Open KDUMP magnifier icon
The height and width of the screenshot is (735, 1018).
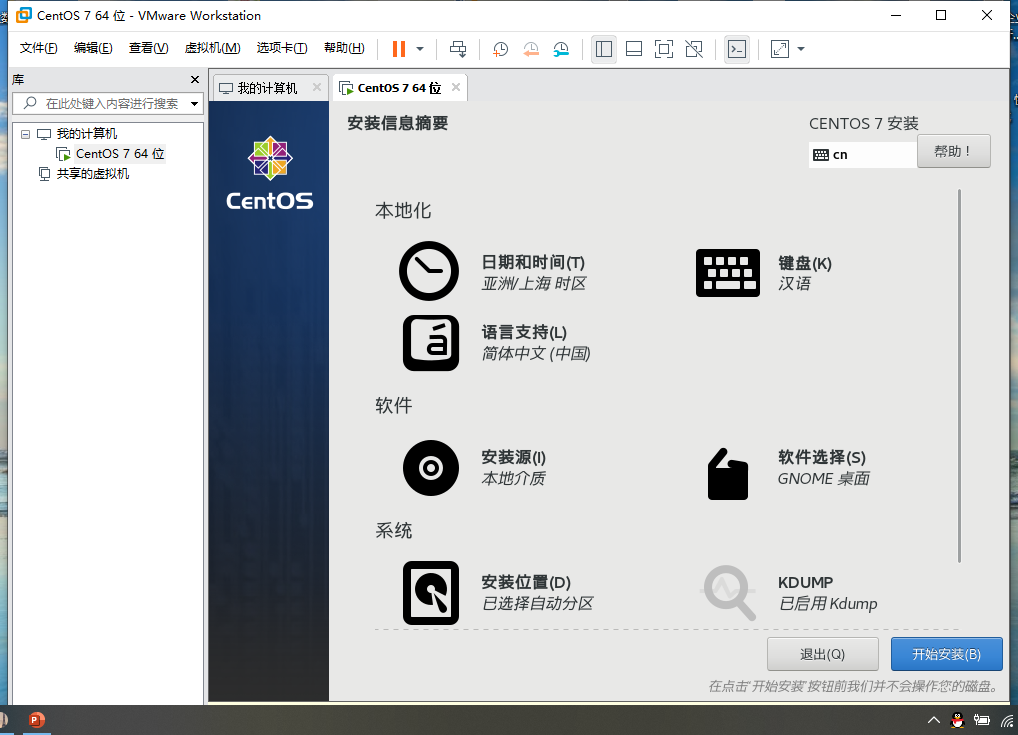(729, 593)
